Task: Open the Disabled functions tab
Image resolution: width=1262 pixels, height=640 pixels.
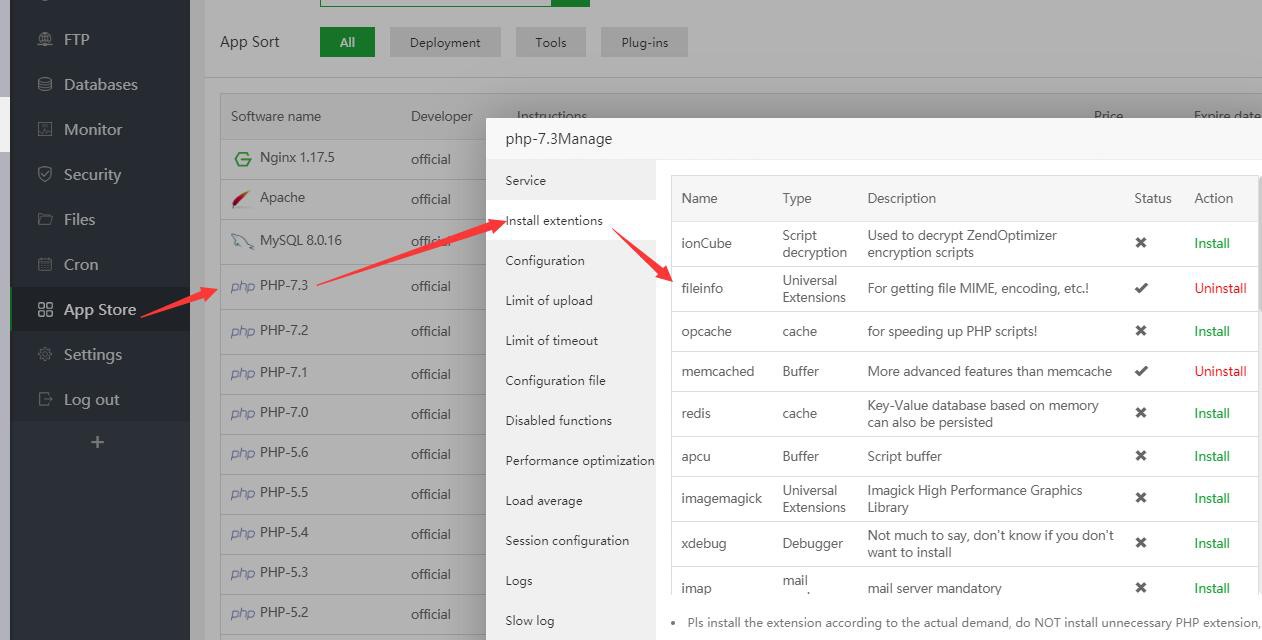Action: [x=570, y=420]
